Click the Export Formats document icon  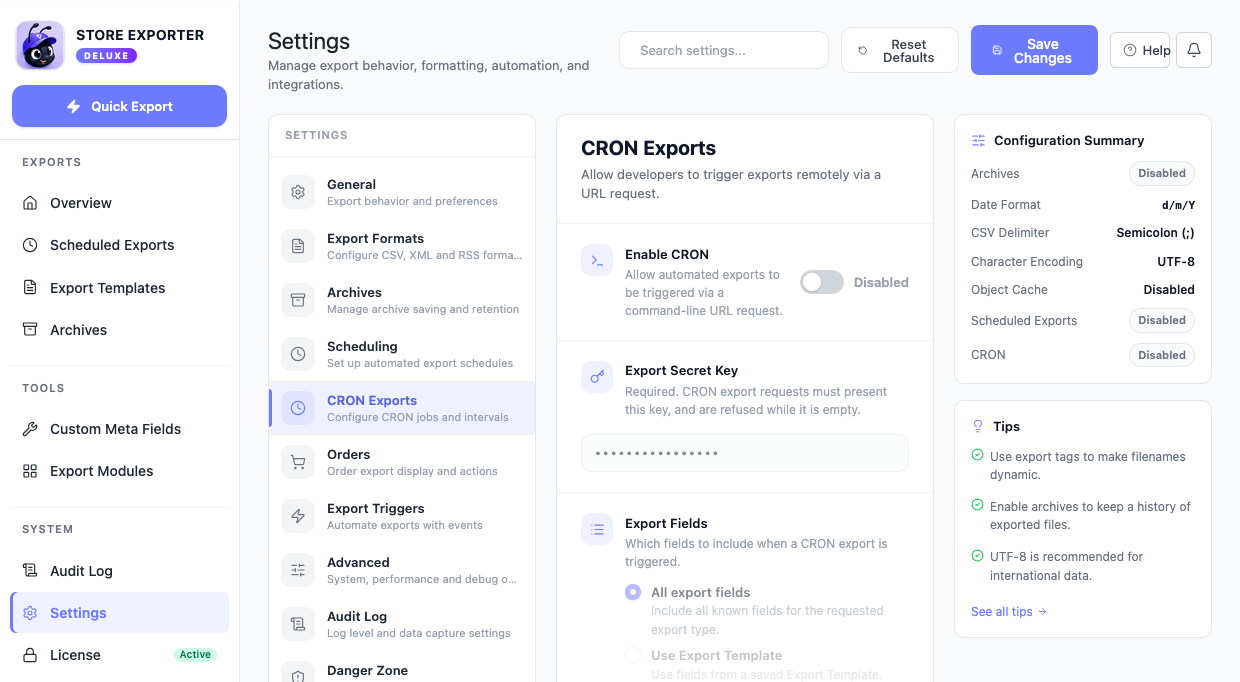point(298,246)
